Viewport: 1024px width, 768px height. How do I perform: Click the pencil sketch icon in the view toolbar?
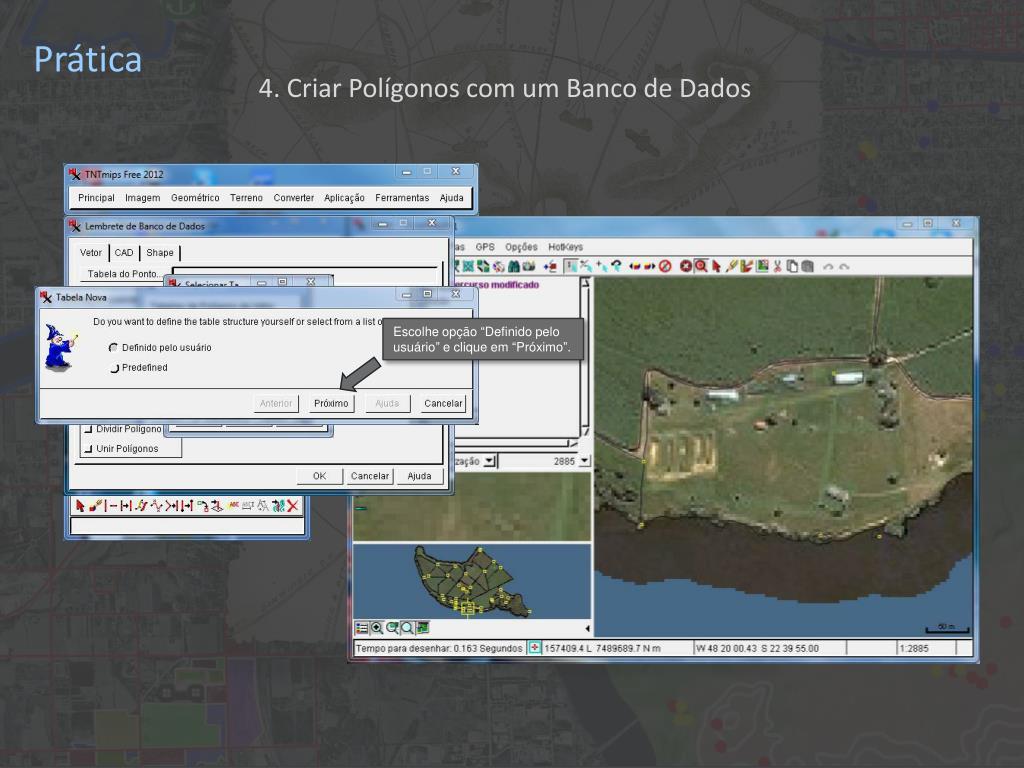(731, 266)
